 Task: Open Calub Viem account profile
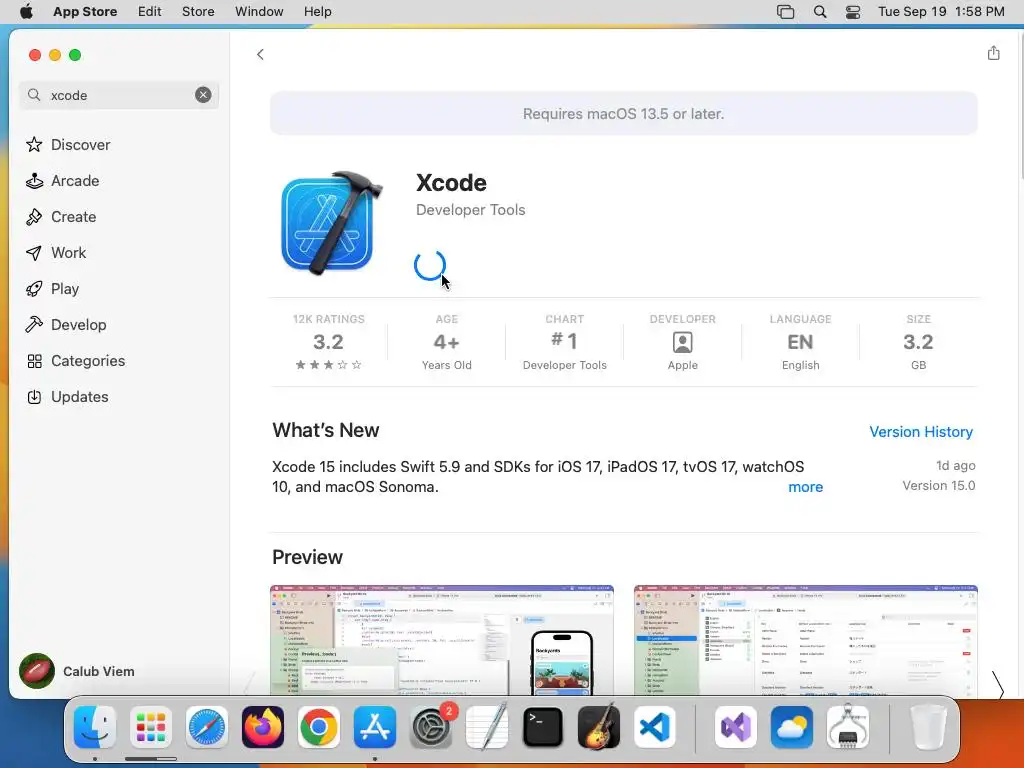(x=77, y=671)
